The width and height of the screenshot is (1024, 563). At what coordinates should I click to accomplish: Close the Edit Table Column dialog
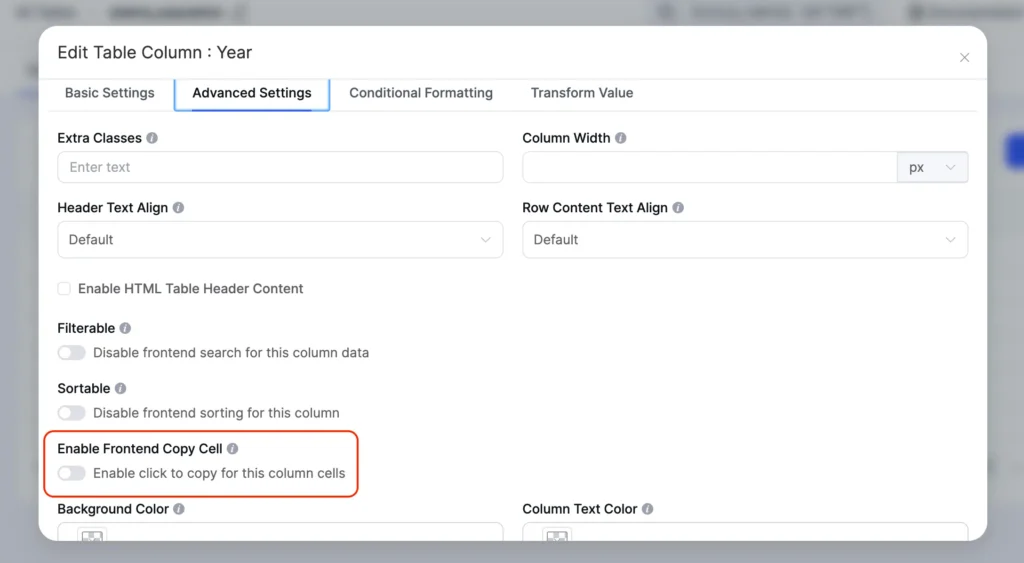[x=964, y=57]
